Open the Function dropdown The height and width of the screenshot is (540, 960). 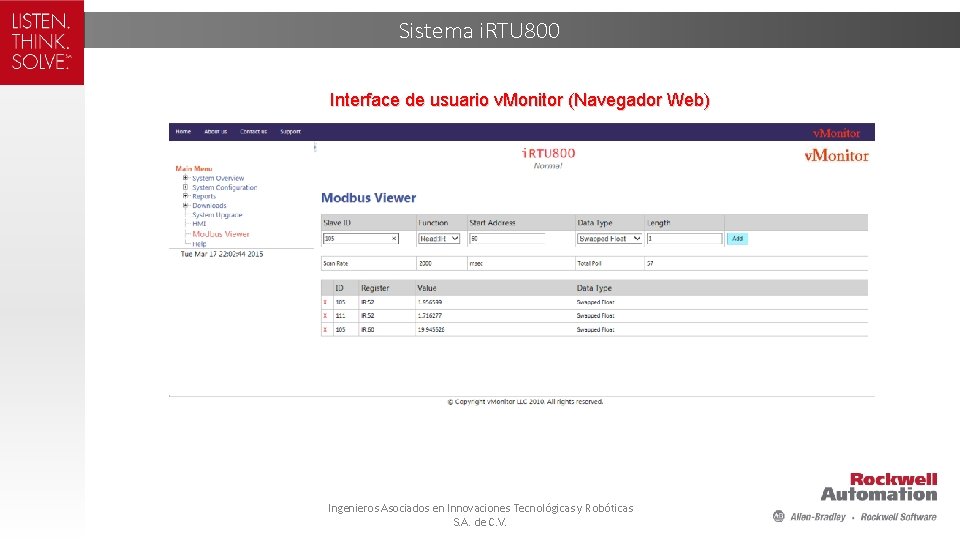click(x=438, y=239)
